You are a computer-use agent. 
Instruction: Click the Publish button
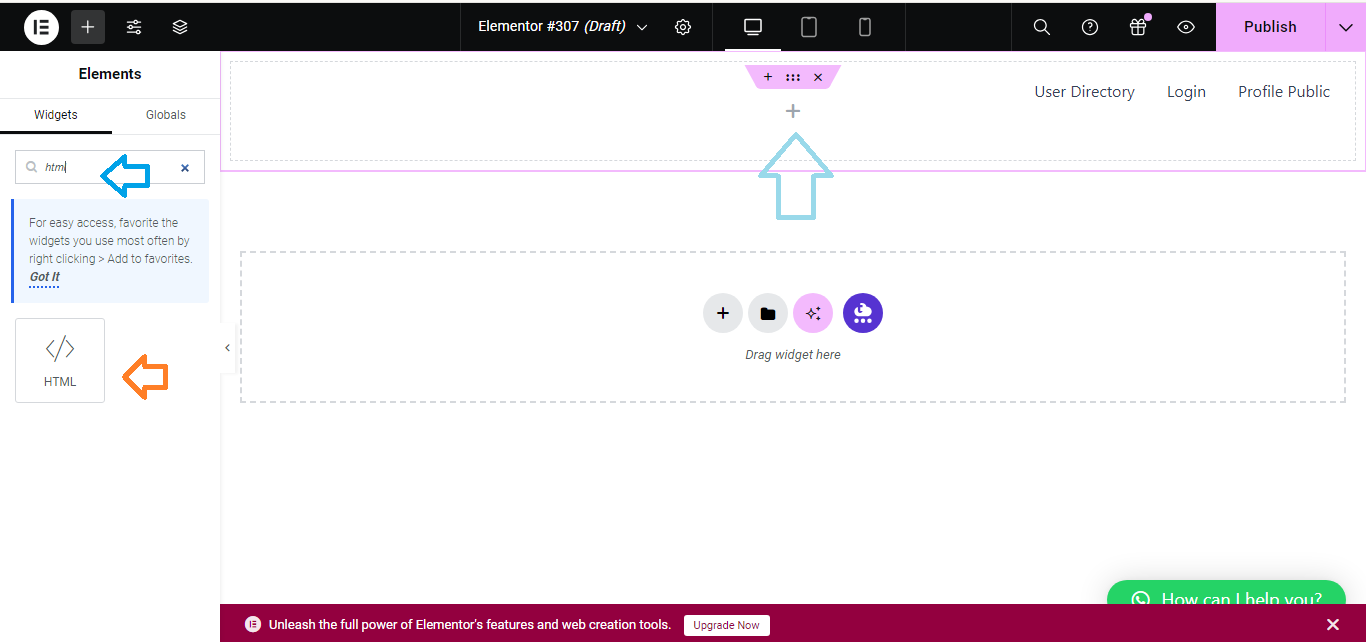pos(1270,27)
